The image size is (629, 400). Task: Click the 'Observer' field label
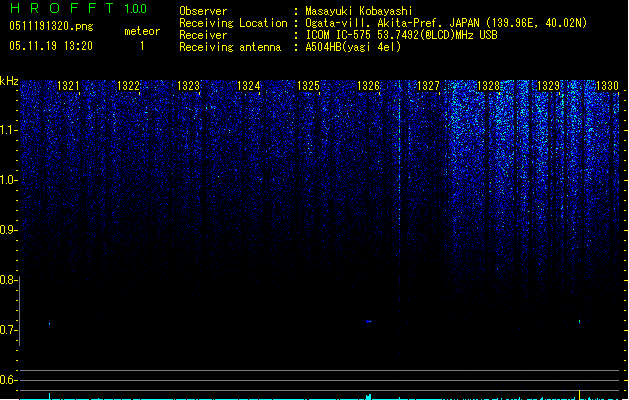coord(203,11)
